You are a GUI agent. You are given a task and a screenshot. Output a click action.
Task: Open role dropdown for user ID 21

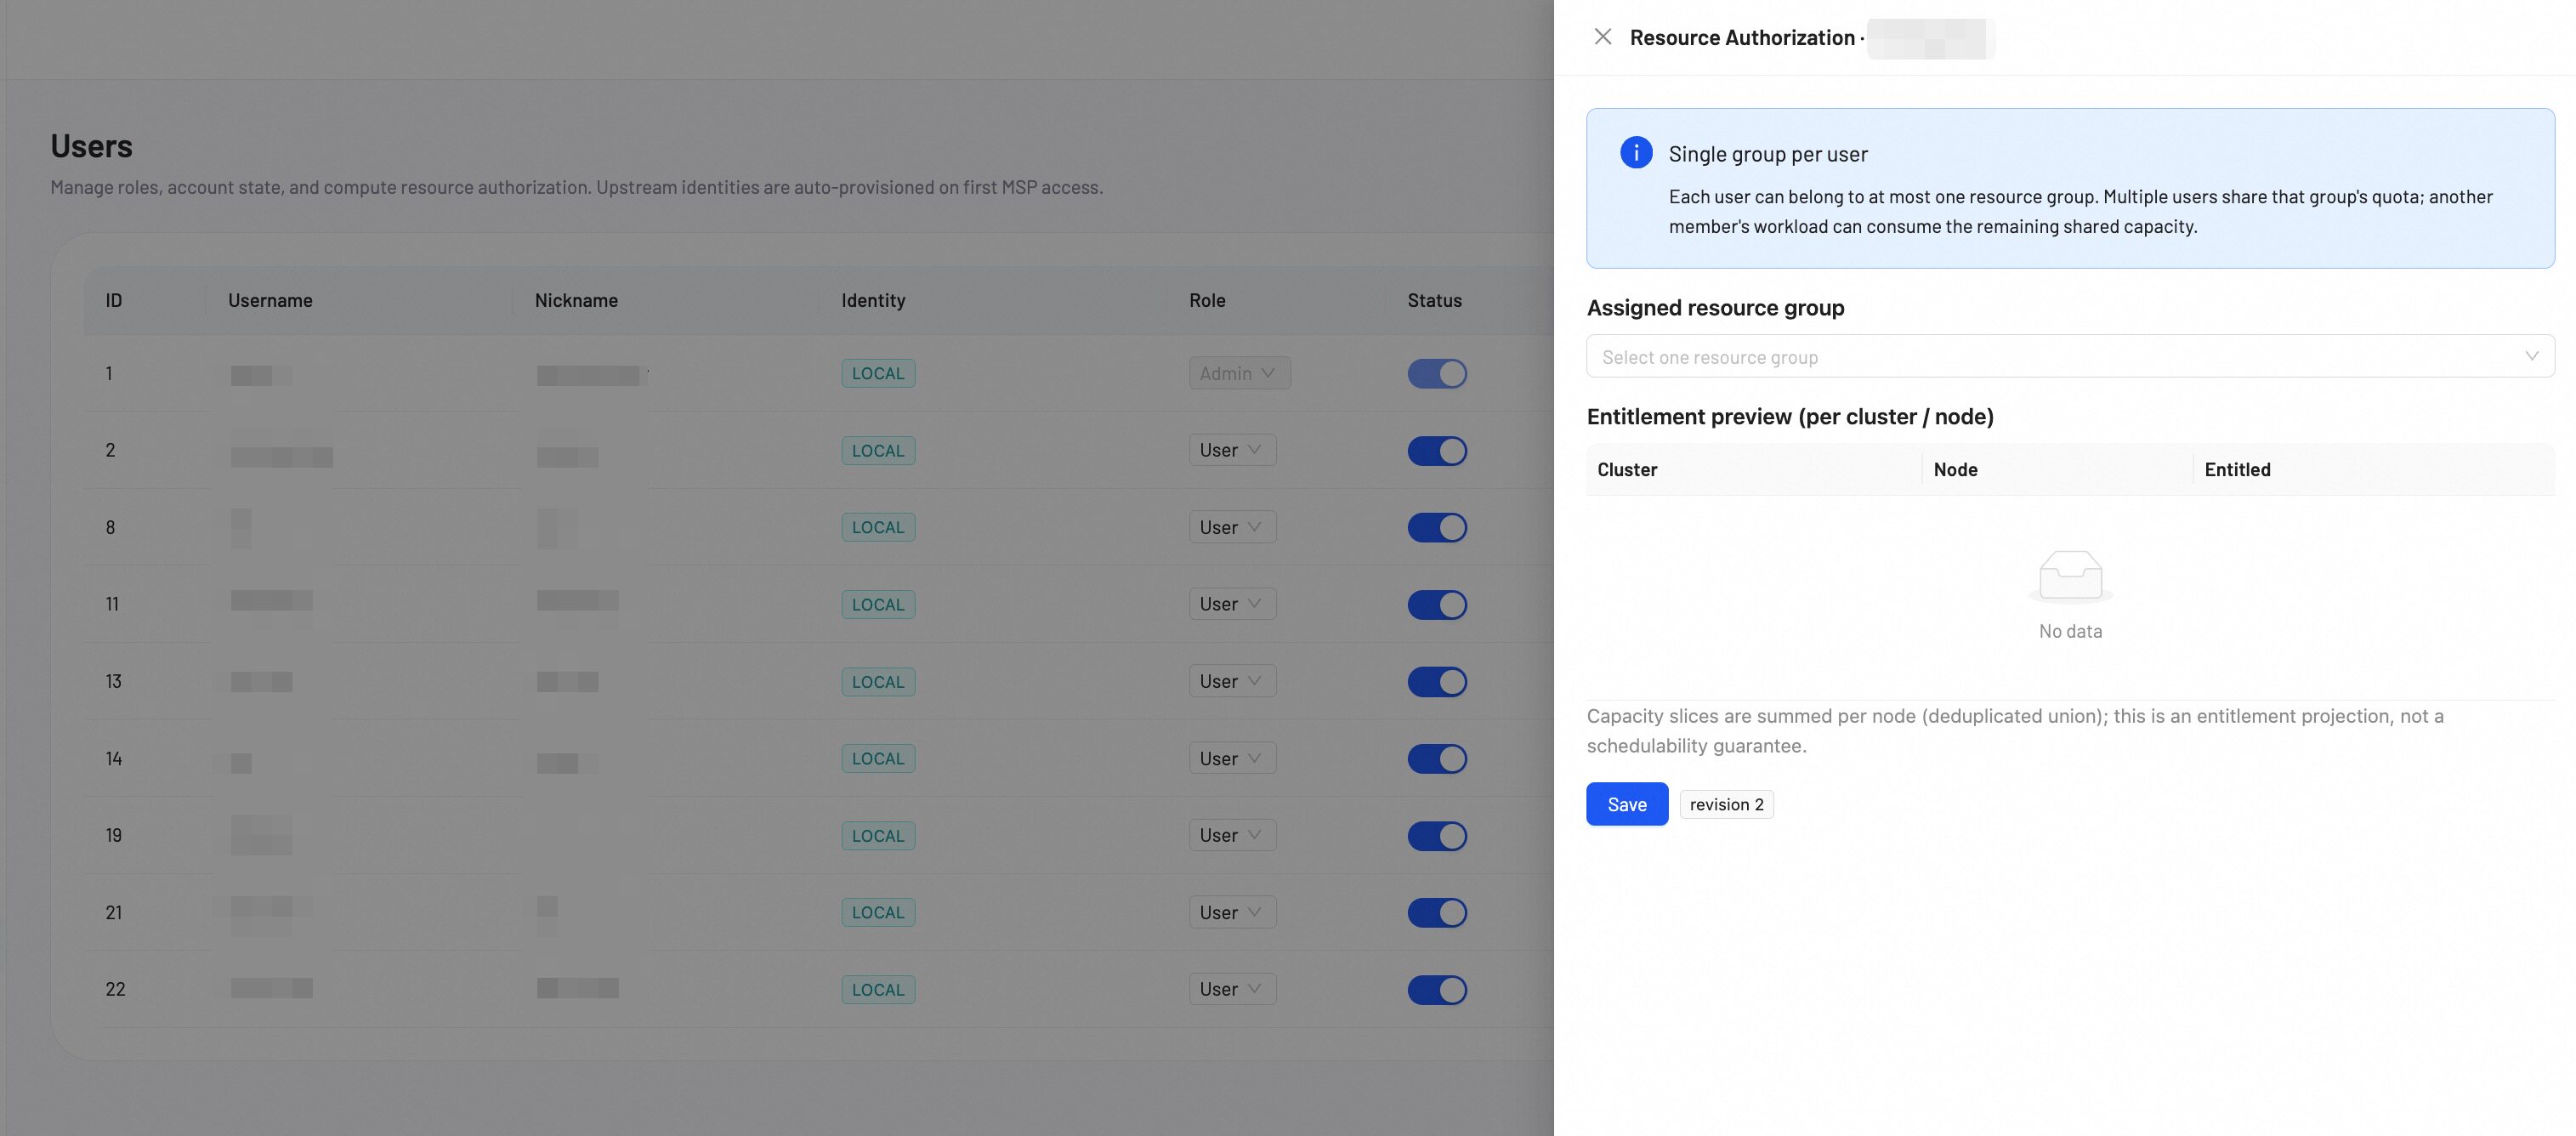point(1232,912)
